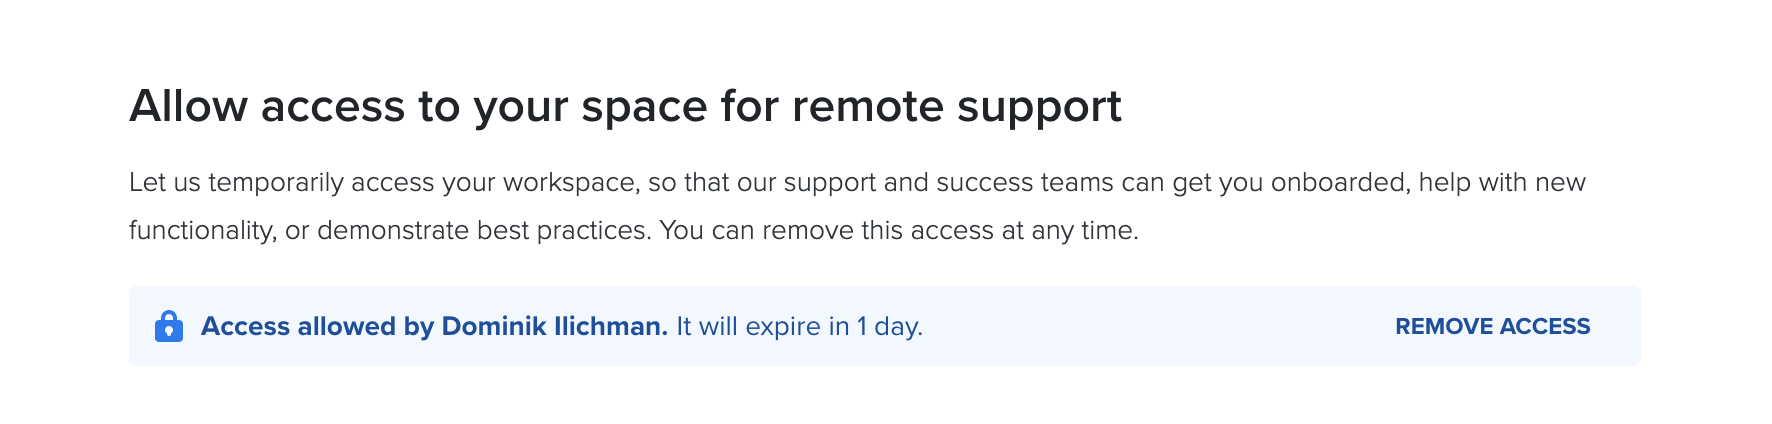Click 'You can remove this access at any time.'
1772x424 pixels.
coord(899,231)
